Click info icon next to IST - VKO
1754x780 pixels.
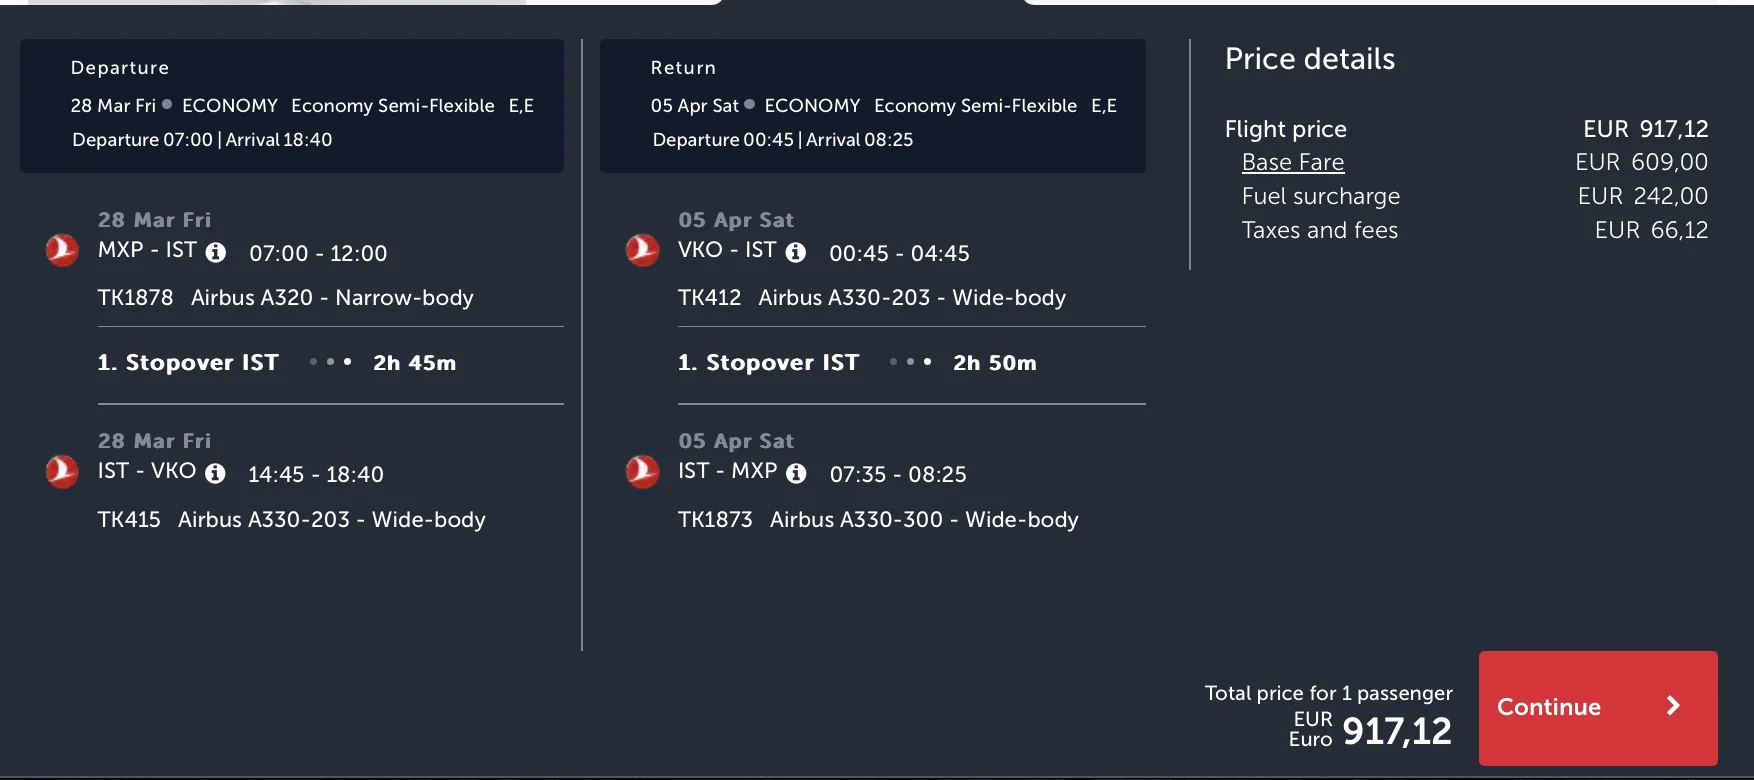pyautogui.click(x=215, y=474)
